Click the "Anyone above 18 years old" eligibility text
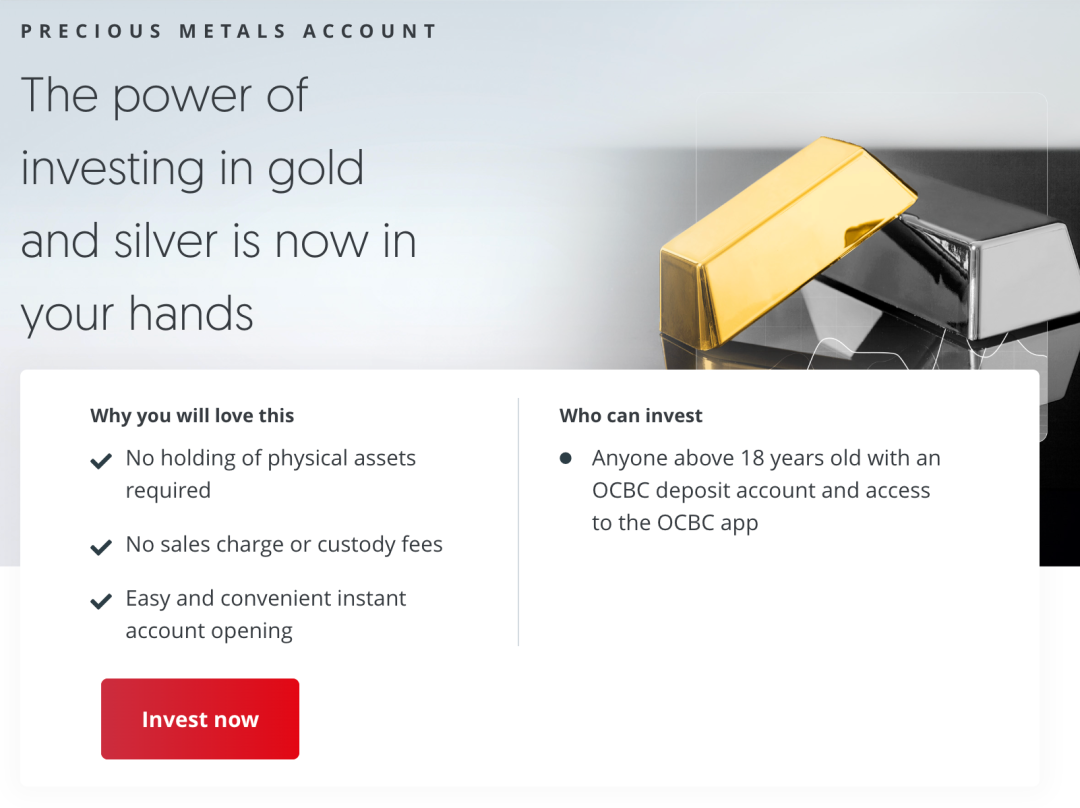The image size is (1080, 808). point(765,490)
